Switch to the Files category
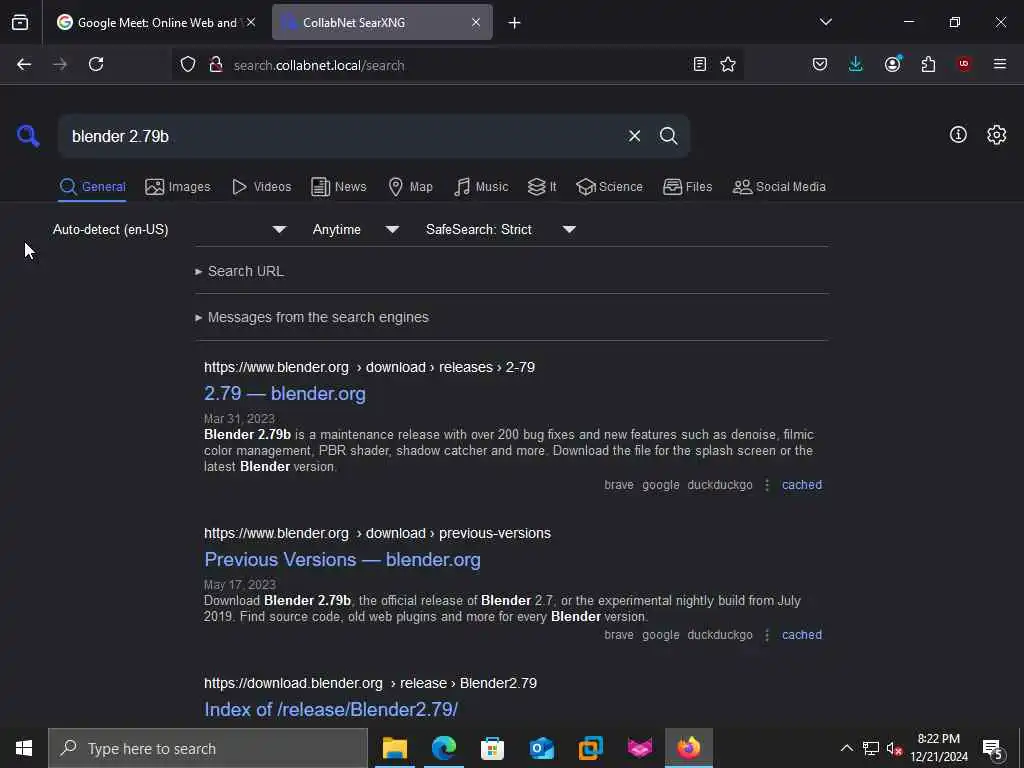 click(687, 187)
